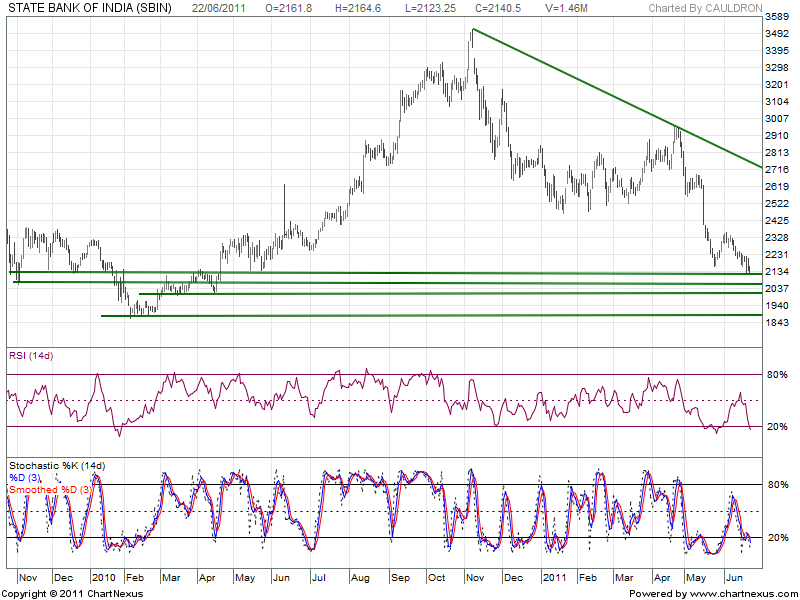Click the 2011 year marker on time axis
Image resolution: width=800 pixels, height=600 pixels.
[553, 577]
